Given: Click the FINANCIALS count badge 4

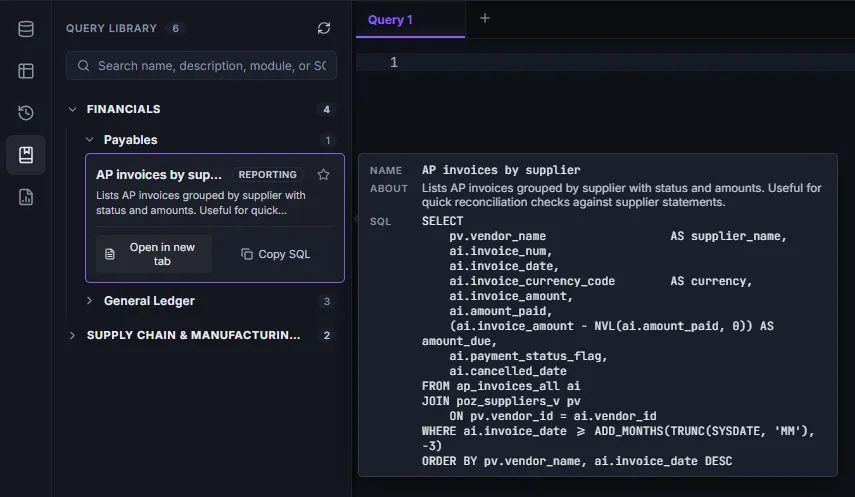Looking at the screenshot, I should (326, 110).
